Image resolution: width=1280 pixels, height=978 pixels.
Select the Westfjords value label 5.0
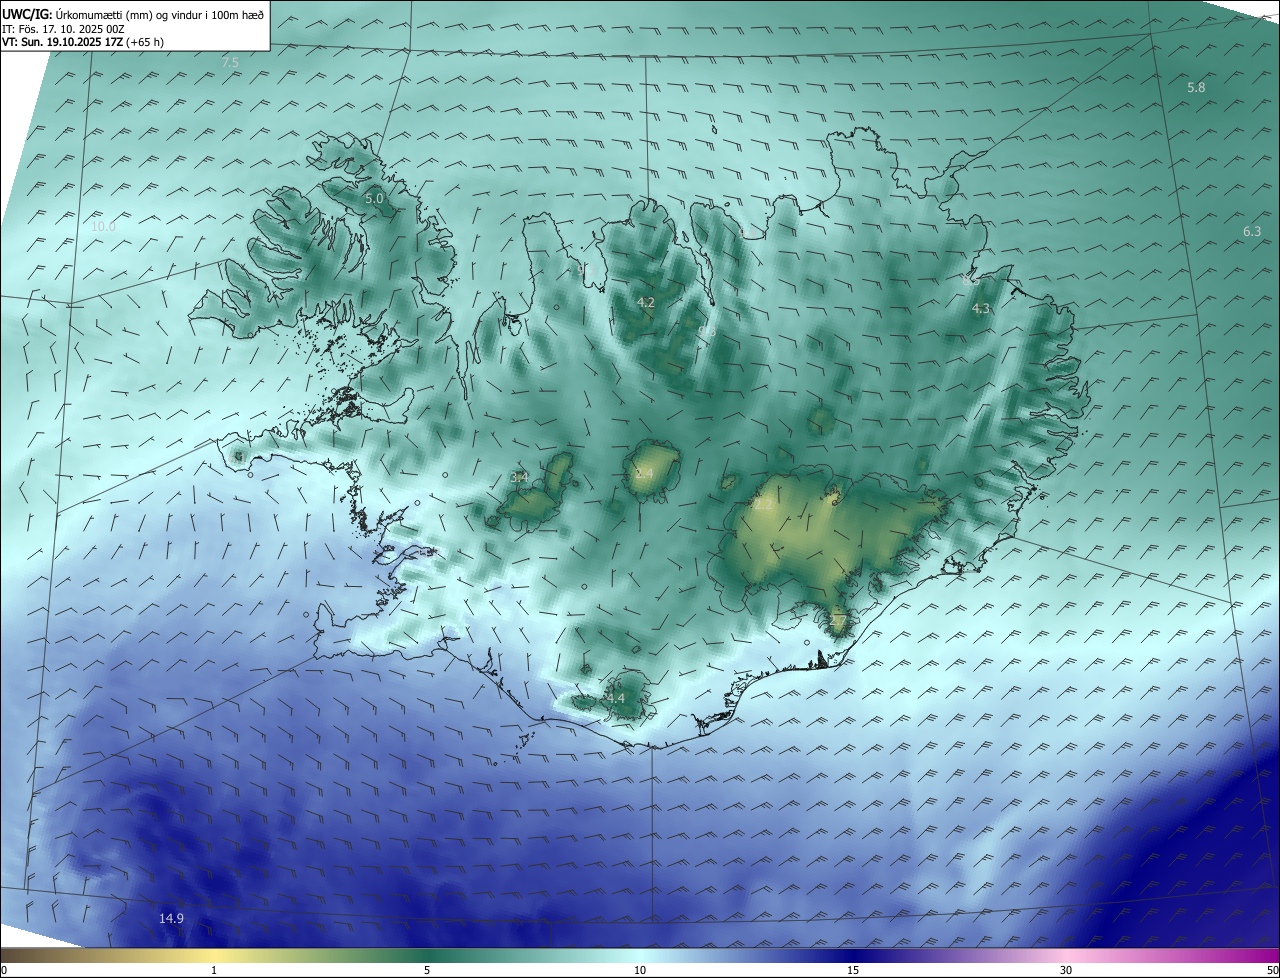click(x=374, y=199)
